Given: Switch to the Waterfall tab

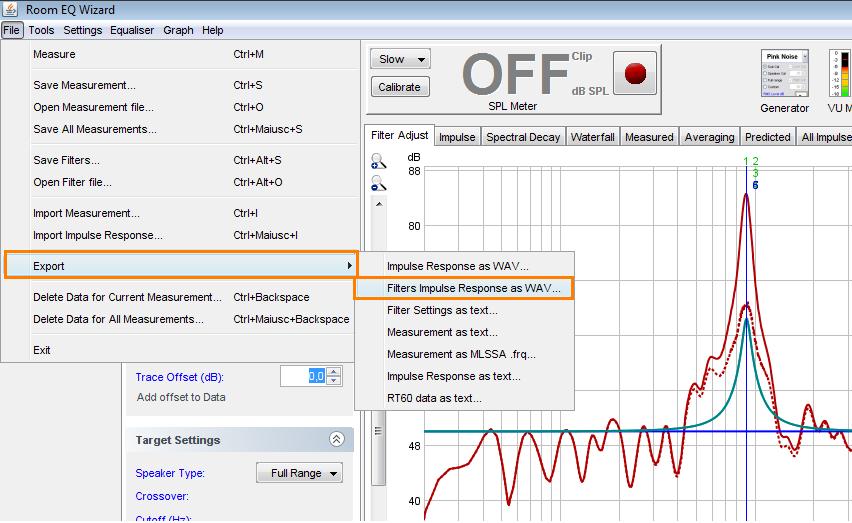Looking at the screenshot, I should pyautogui.click(x=592, y=137).
